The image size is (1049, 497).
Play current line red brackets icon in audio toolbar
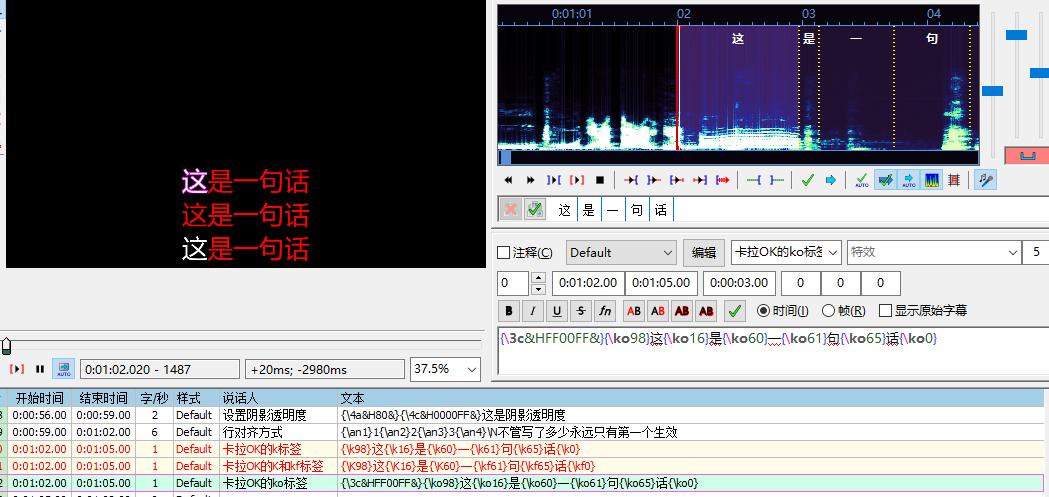(x=577, y=180)
